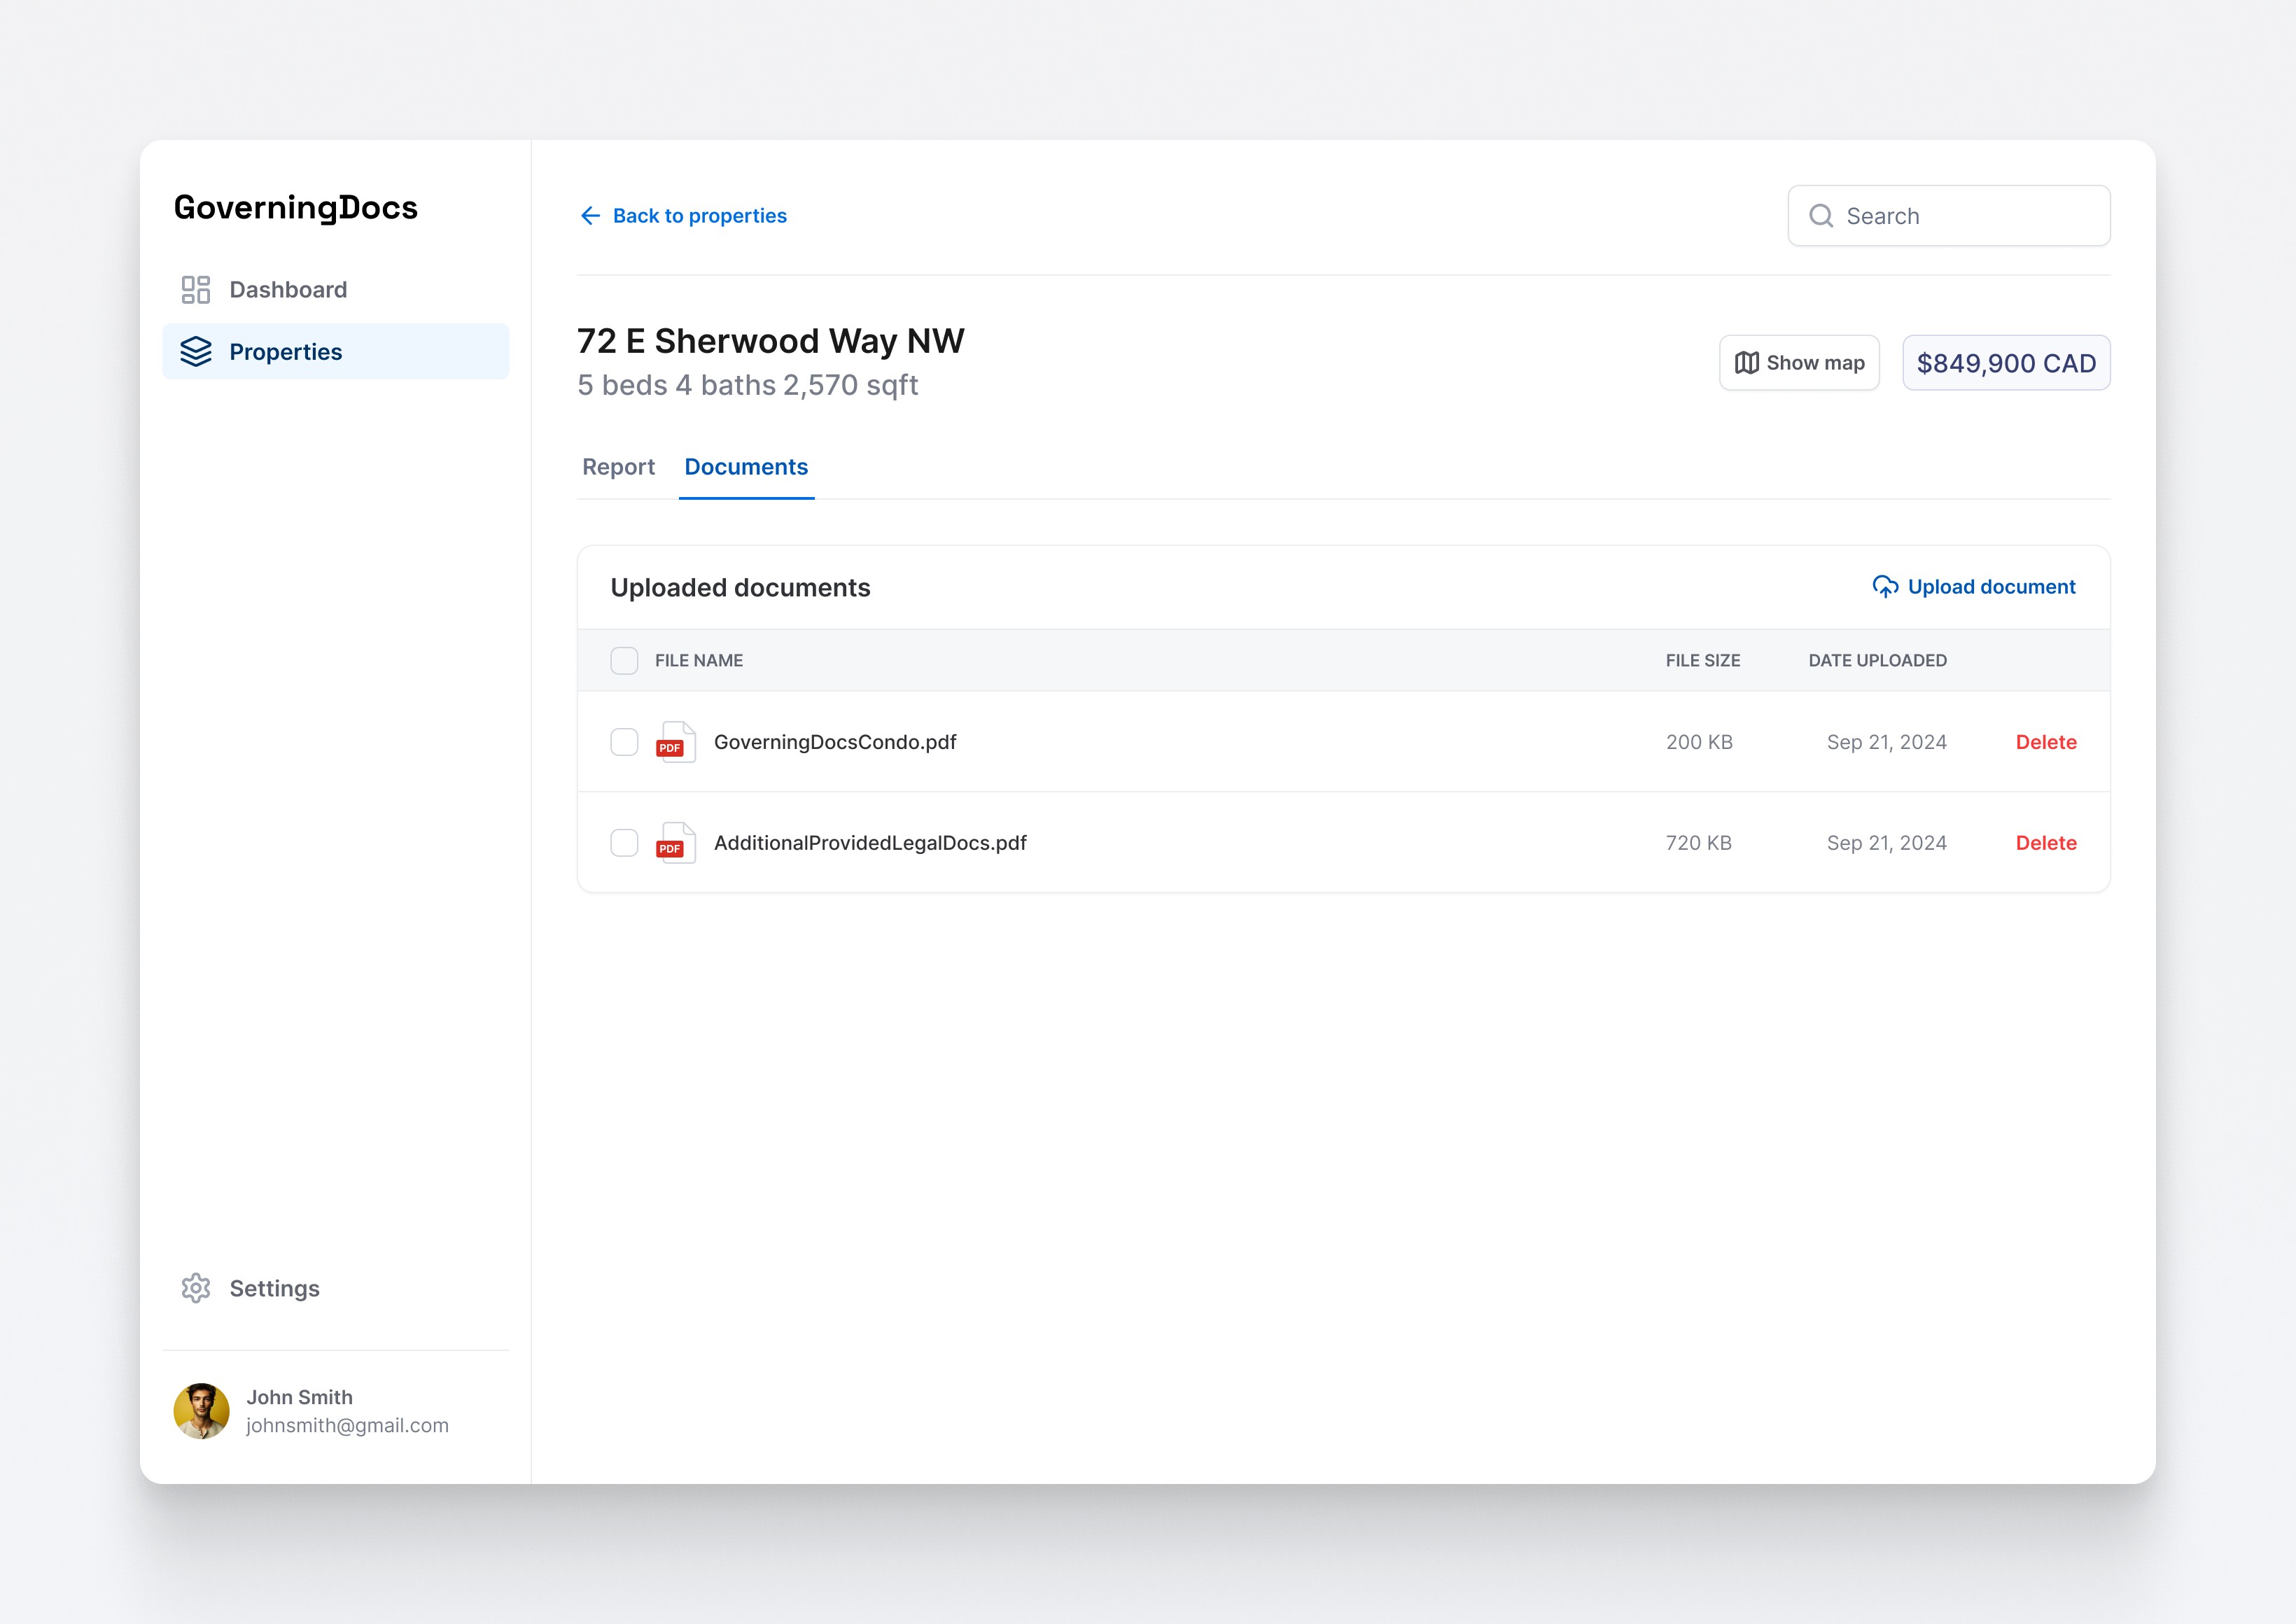Delete the GoverningDocsCondo.pdf file
The image size is (2296, 1624).
[x=2045, y=742]
